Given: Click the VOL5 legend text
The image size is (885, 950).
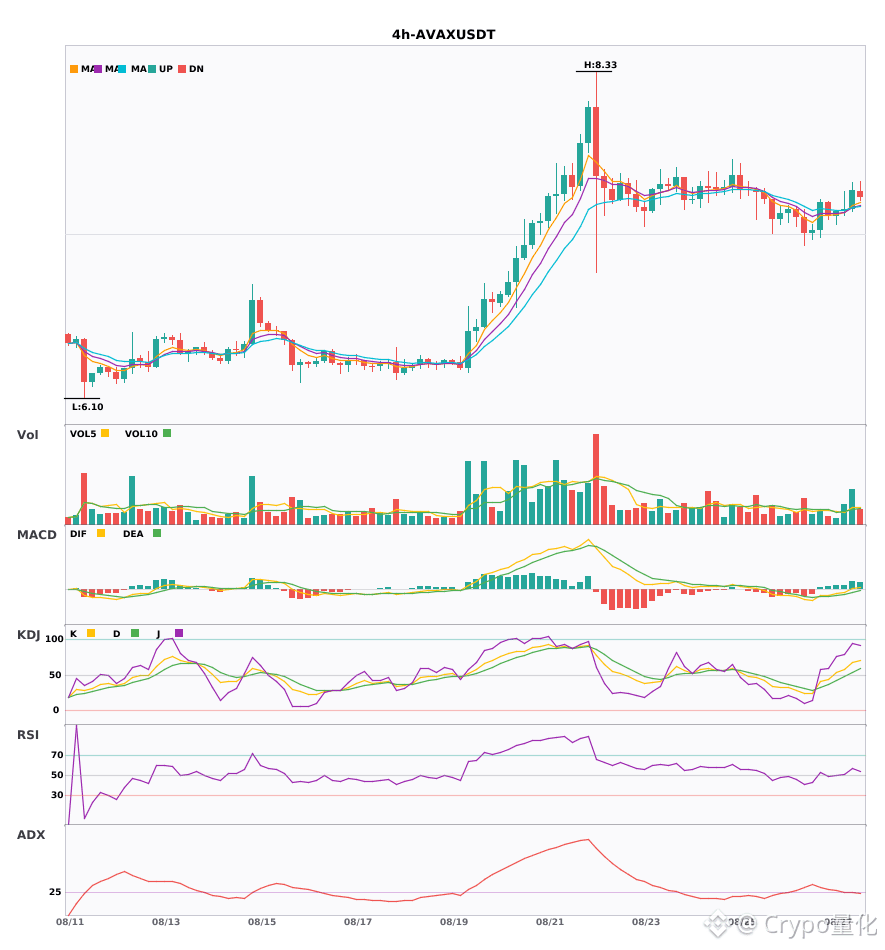Looking at the screenshot, I should point(83,434).
